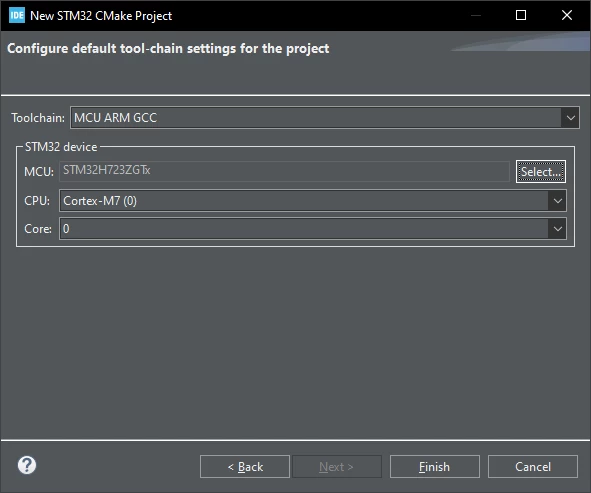Choose the Cortex-M7 (0) CPU field
Screen dimensions: 591x493
click(312, 201)
